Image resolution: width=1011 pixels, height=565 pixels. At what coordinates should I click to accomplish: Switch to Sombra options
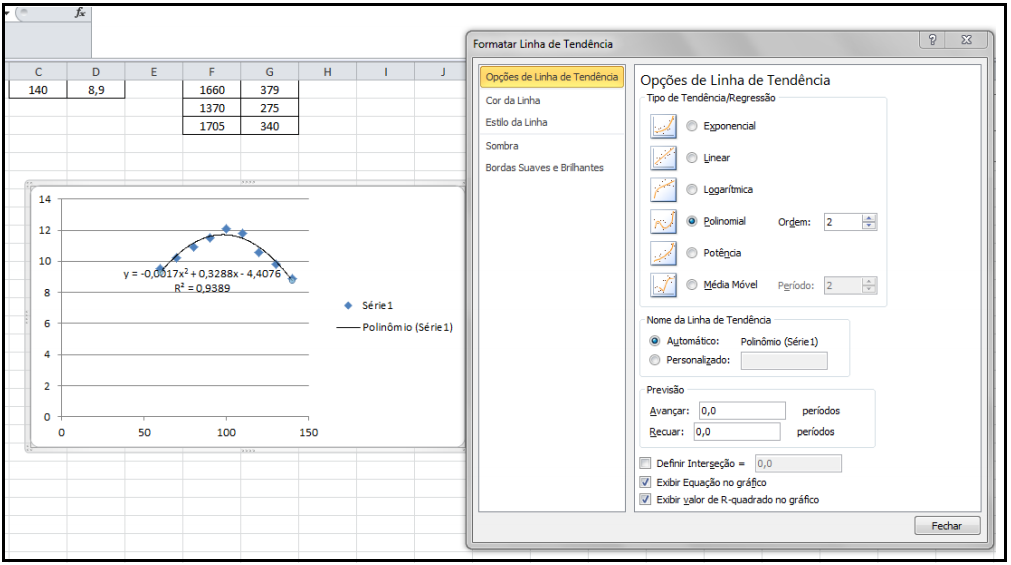[502, 146]
